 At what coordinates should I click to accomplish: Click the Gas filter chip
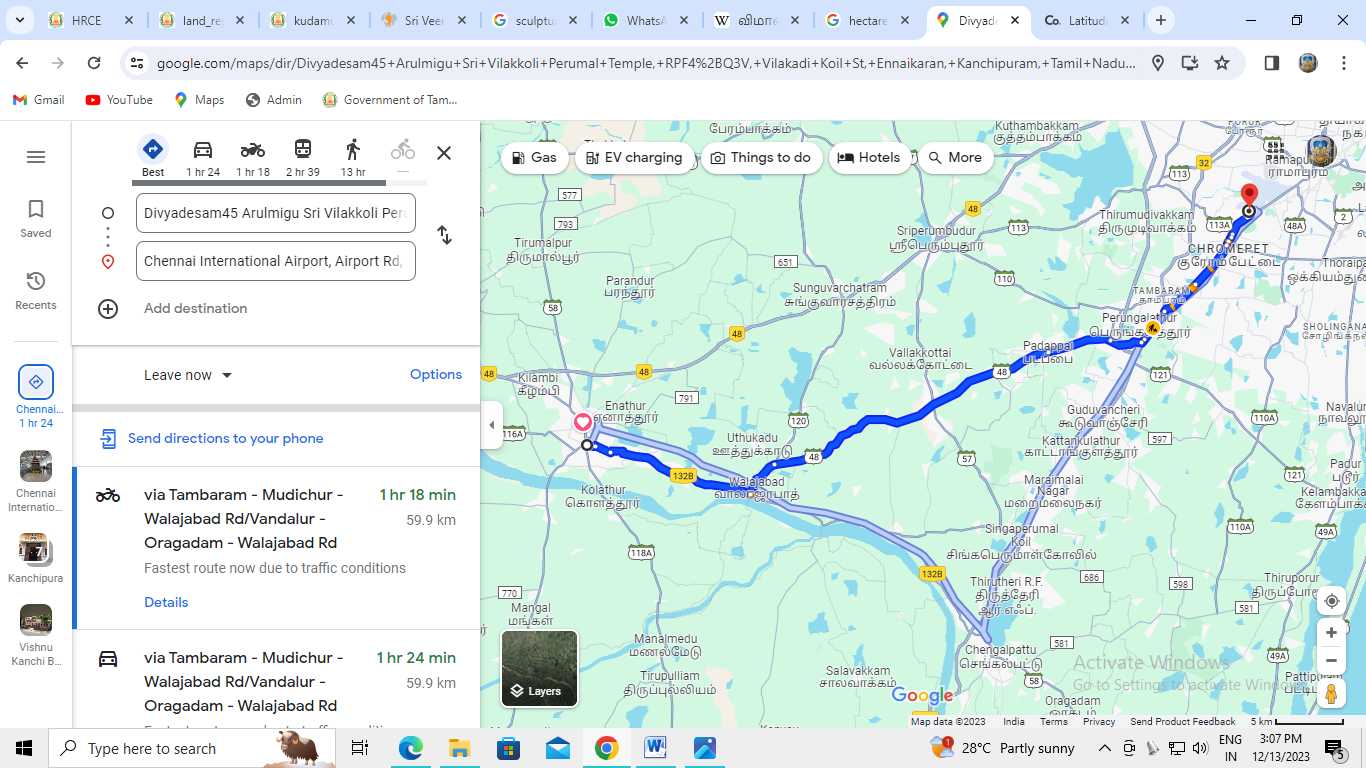534,158
